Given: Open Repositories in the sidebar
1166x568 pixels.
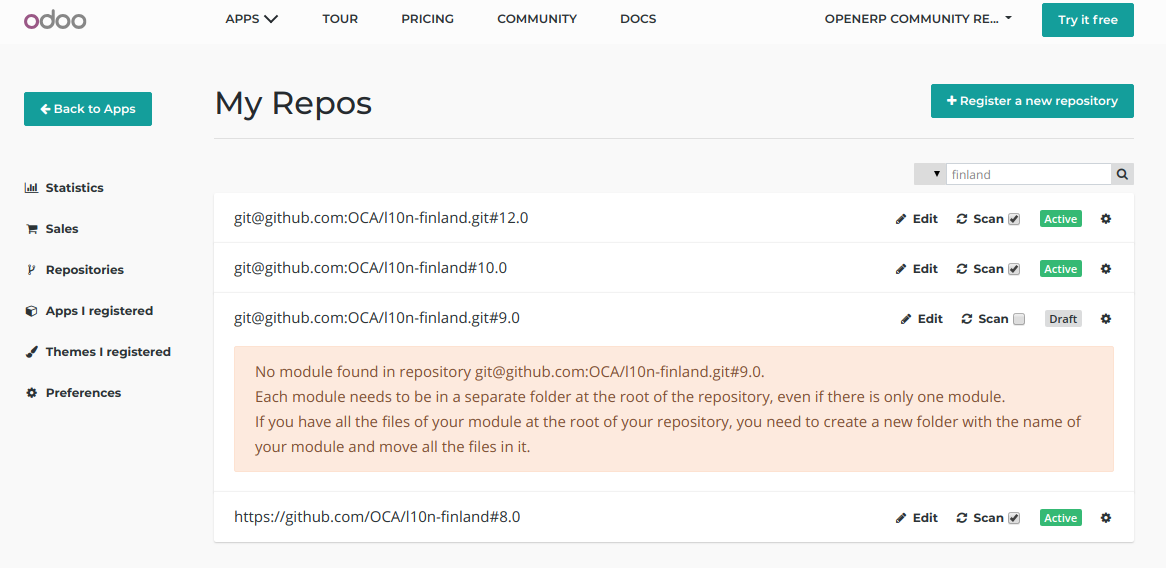Looking at the screenshot, I should point(84,270).
